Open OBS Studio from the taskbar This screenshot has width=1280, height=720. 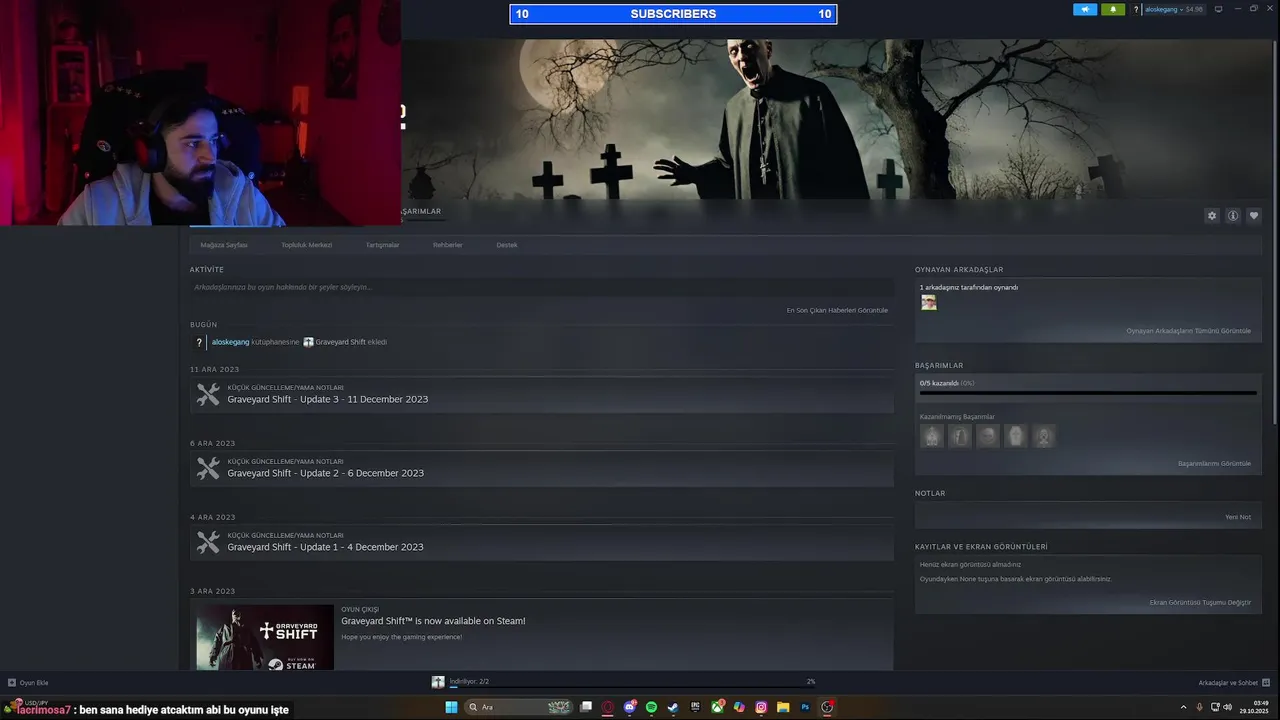point(827,707)
